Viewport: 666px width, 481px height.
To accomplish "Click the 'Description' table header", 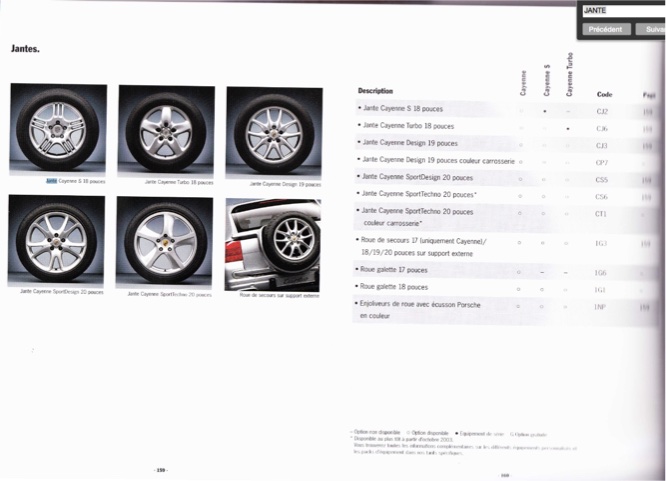I will coord(375,91).
